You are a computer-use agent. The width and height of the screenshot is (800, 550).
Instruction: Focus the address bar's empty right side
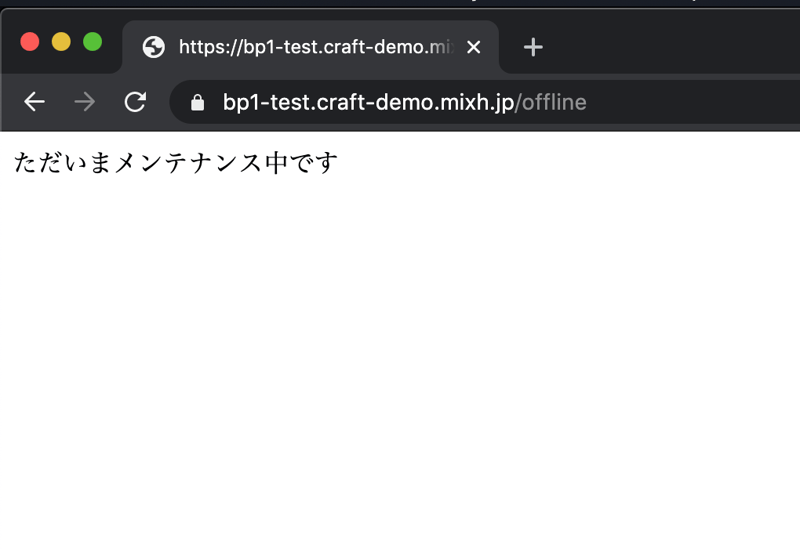point(700,102)
